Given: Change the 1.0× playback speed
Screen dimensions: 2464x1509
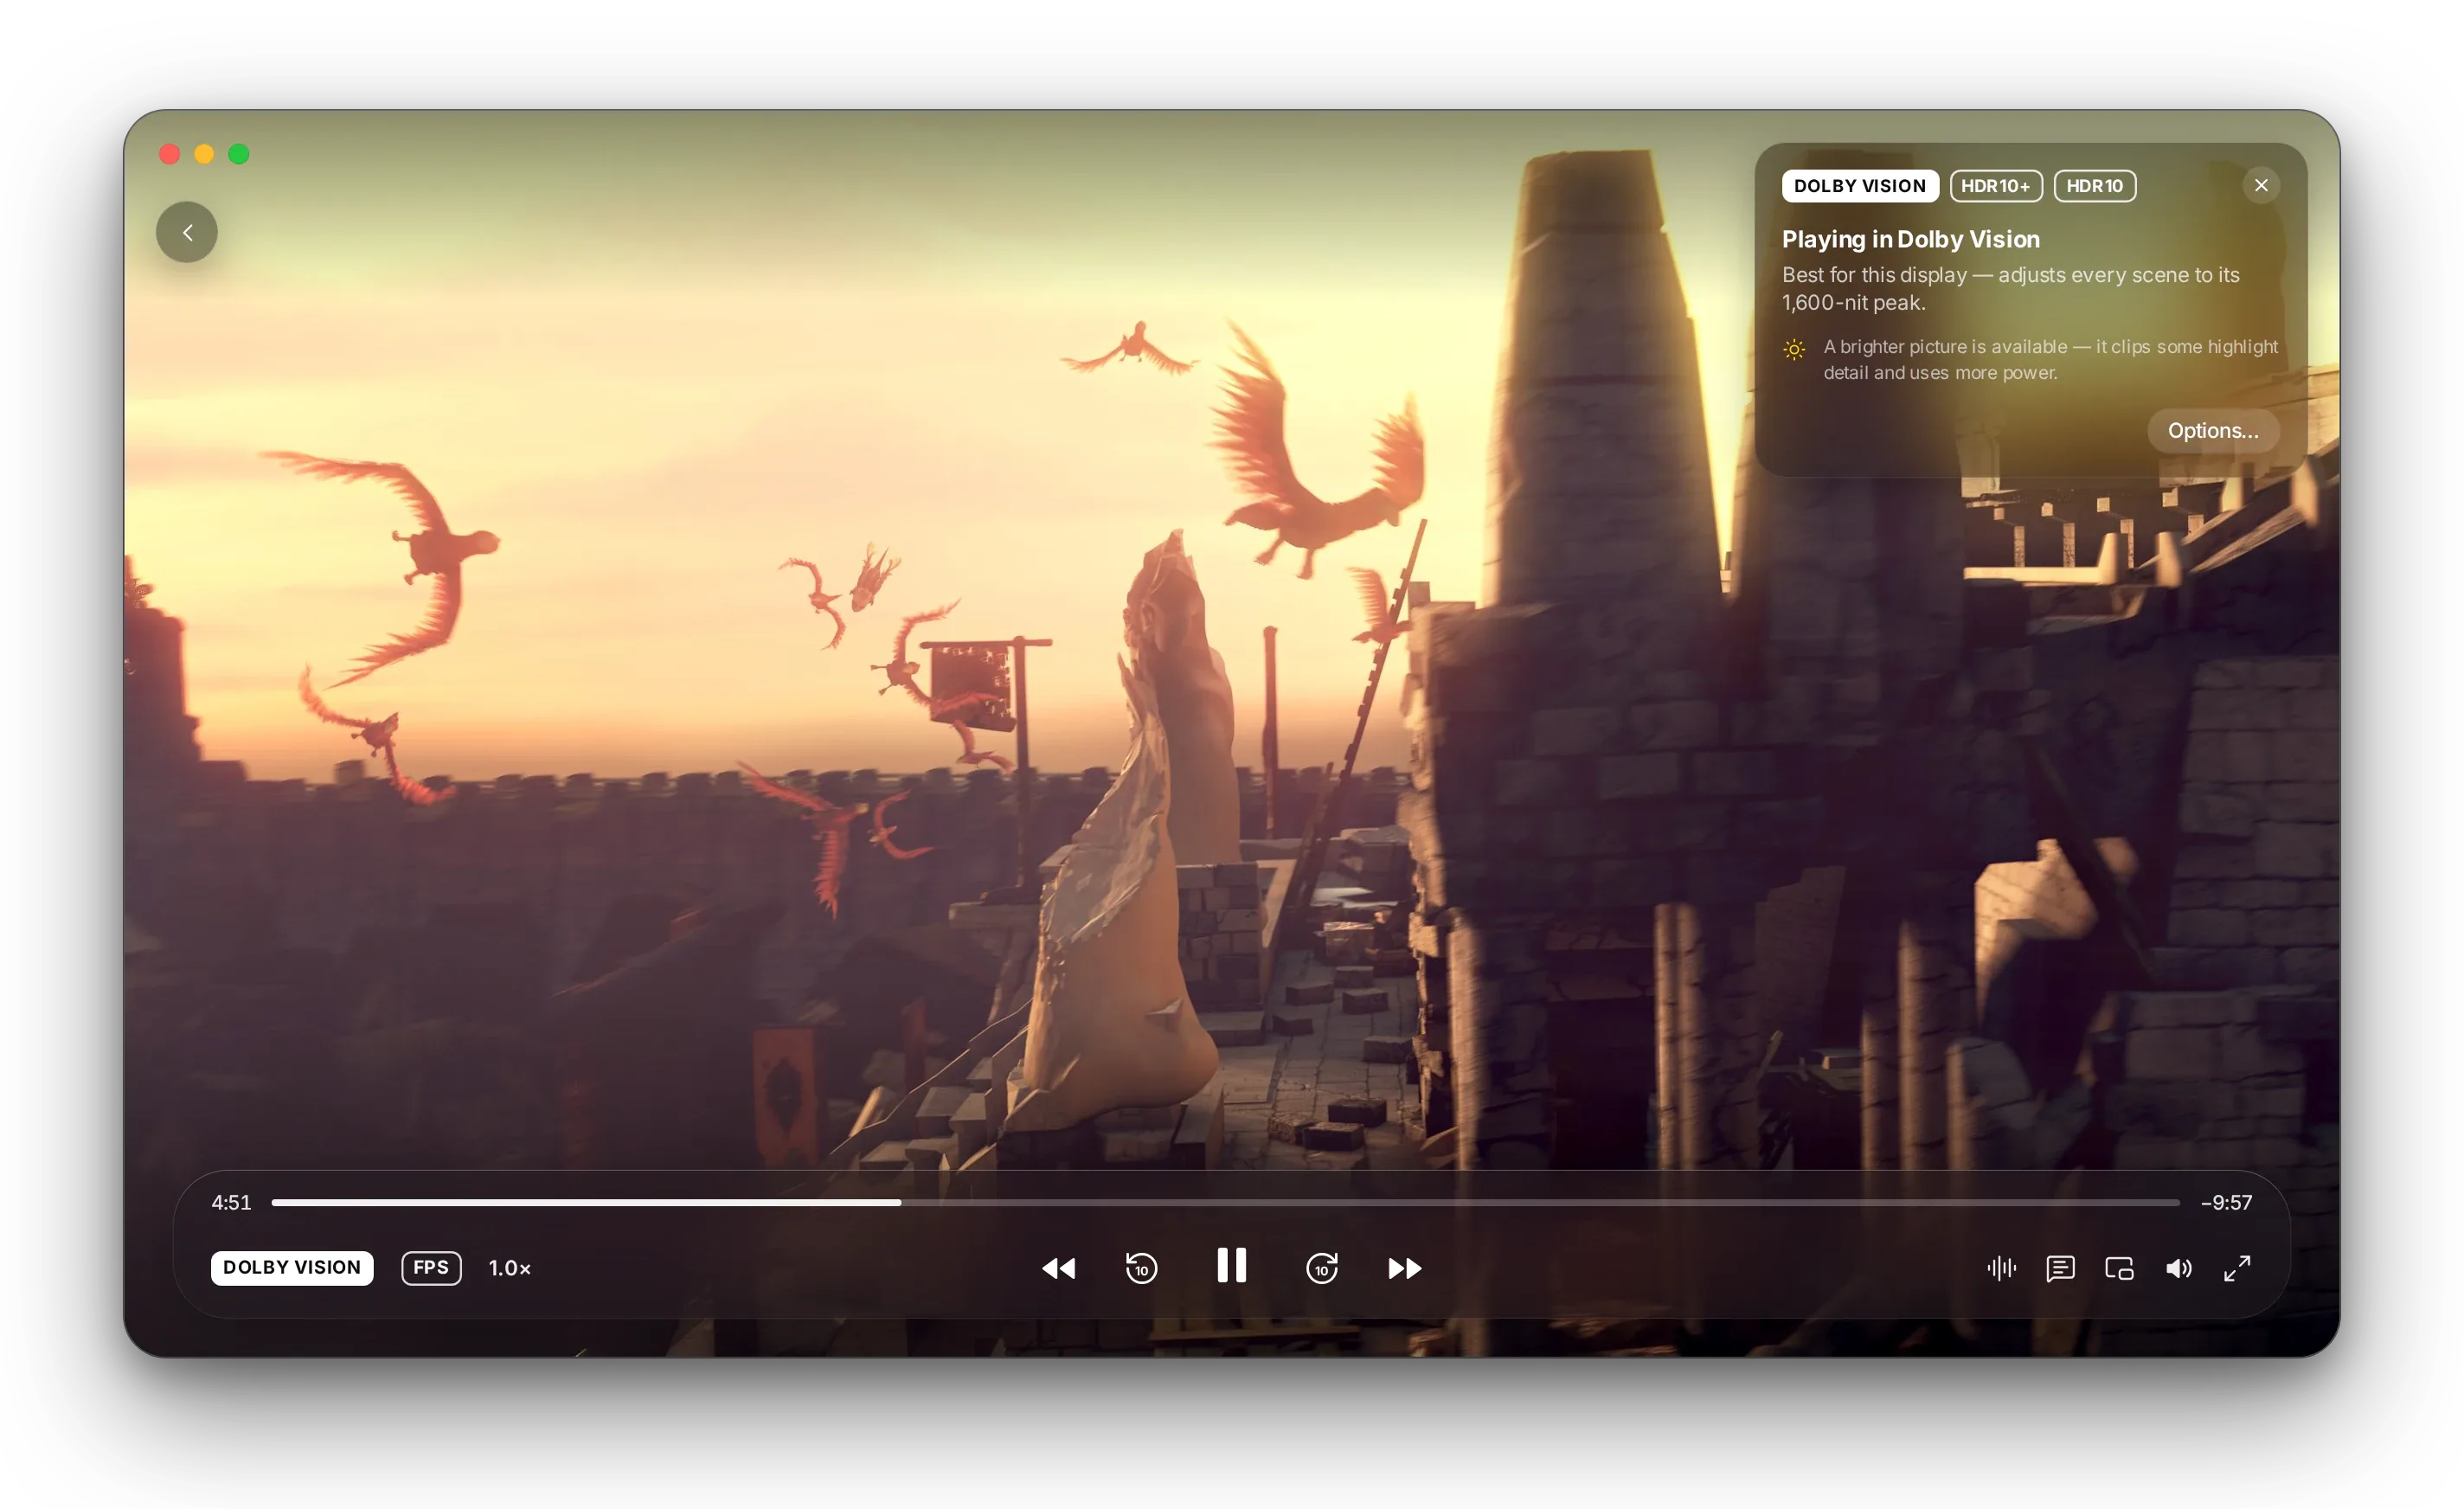Looking at the screenshot, I should pyautogui.click(x=510, y=1268).
